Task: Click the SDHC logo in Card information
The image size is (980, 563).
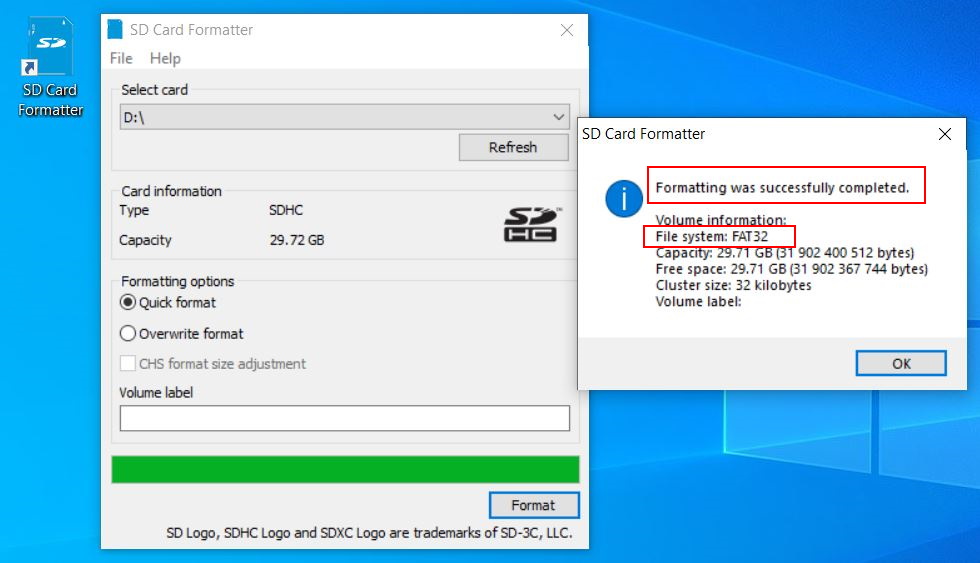Action: pyautogui.click(x=532, y=224)
